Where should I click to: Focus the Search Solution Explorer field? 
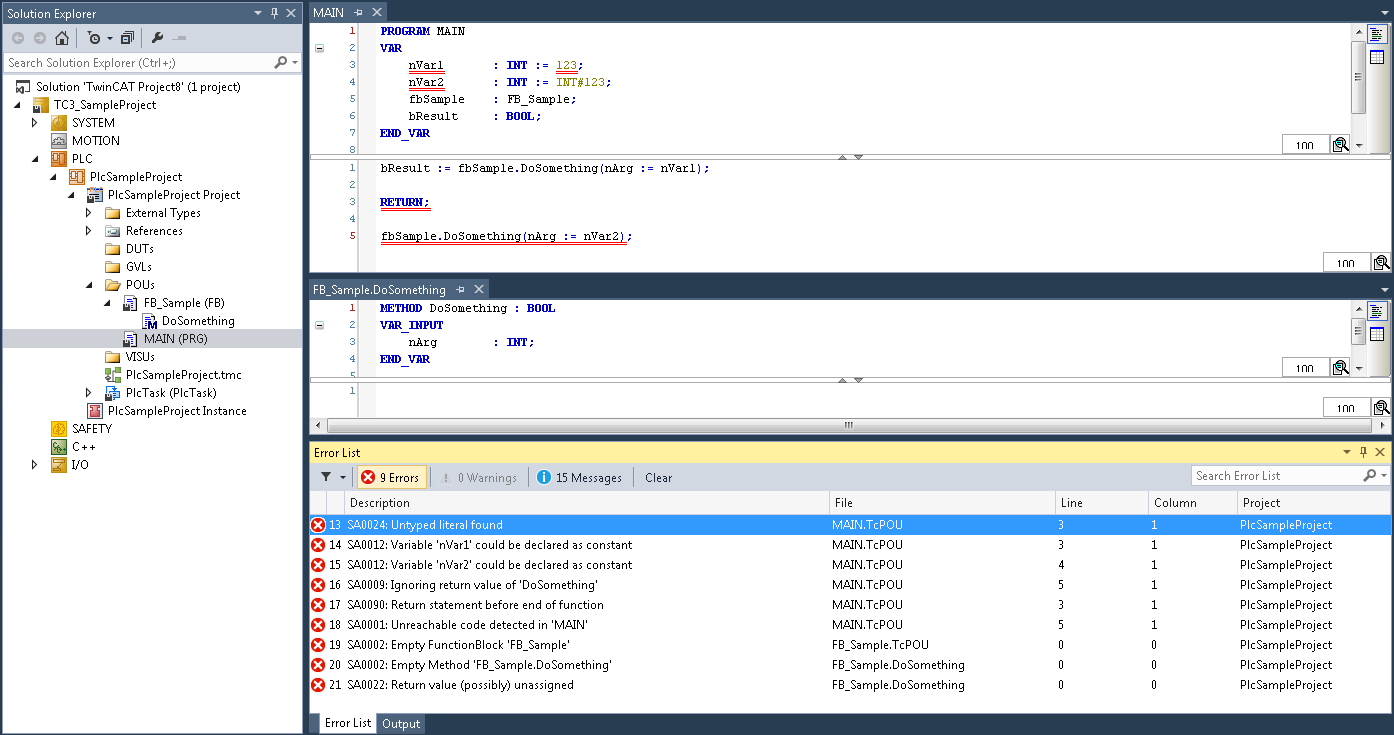click(138, 62)
